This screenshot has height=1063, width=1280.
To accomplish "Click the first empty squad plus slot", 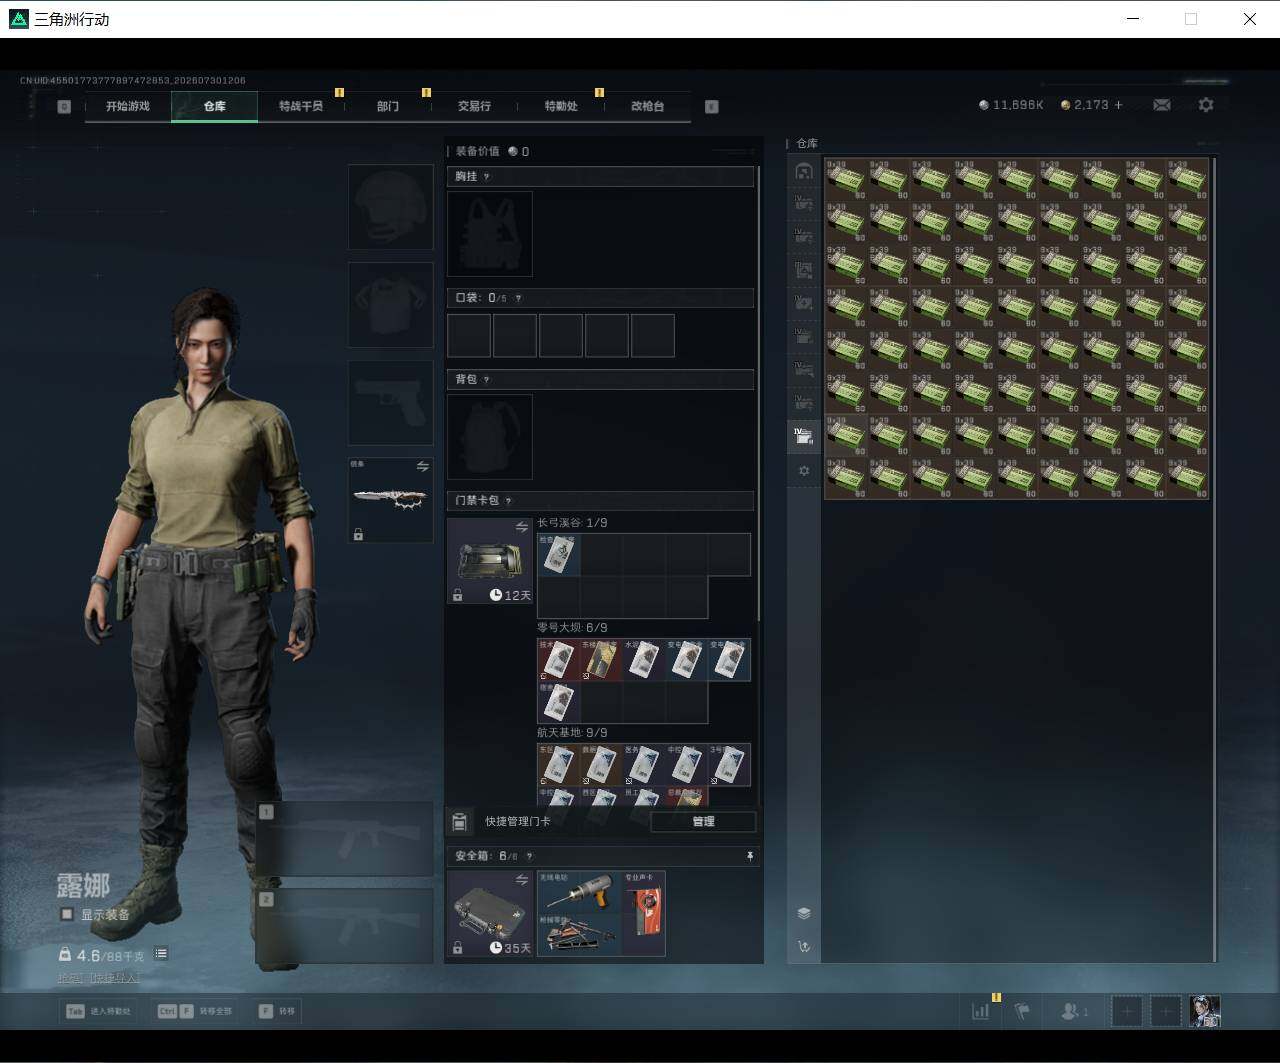I will (x=1127, y=1011).
